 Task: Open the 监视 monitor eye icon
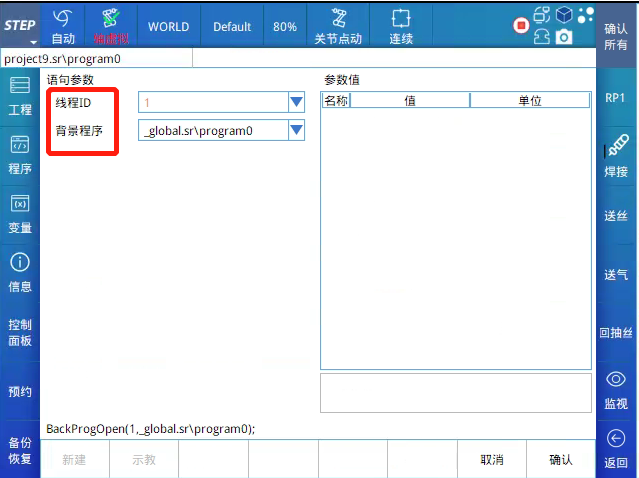click(616, 388)
